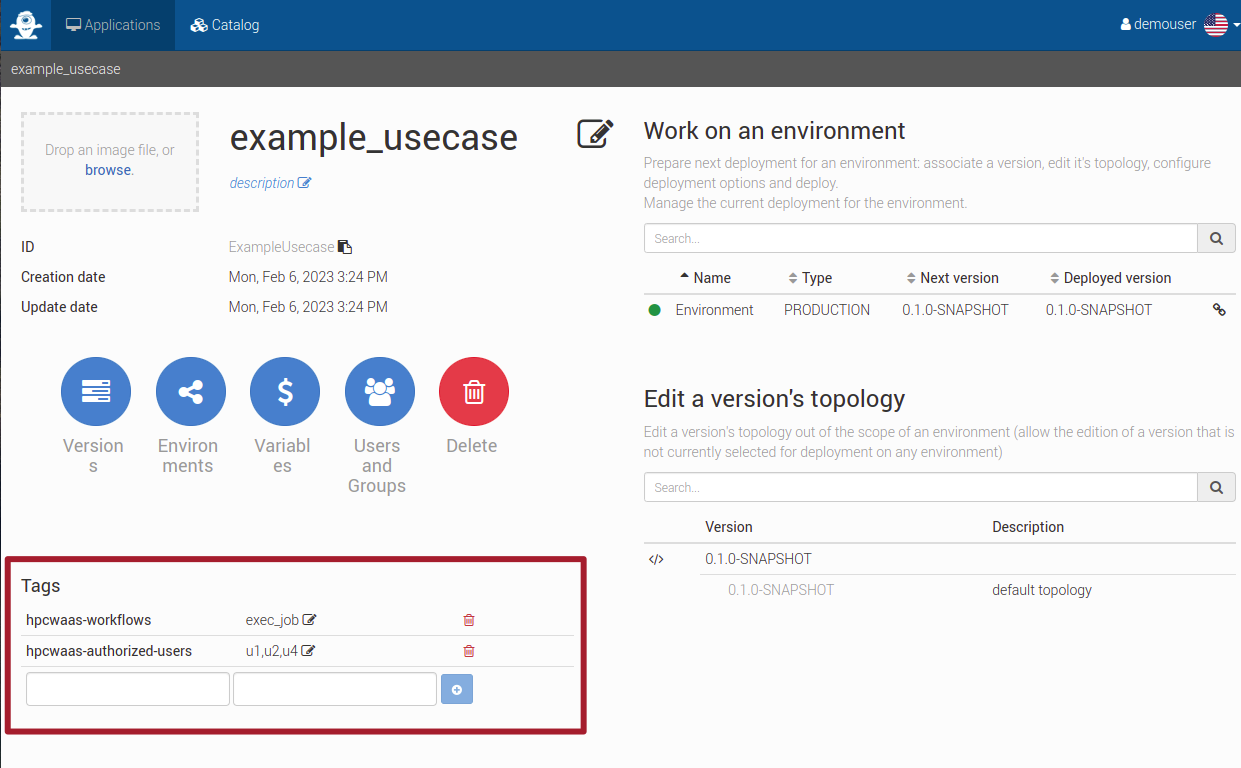Edit the application name with pencil icon

pyautogui.click(x=595, y=134)
